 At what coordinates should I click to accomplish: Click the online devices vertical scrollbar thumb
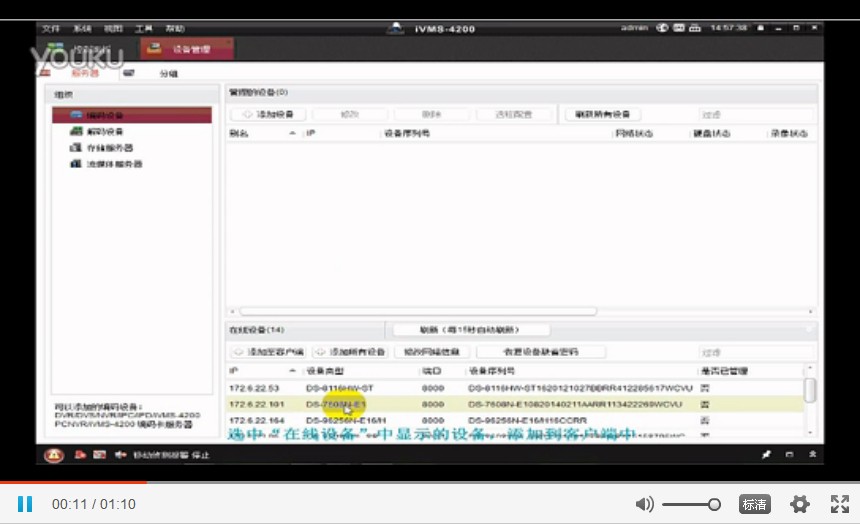[810, 390]
